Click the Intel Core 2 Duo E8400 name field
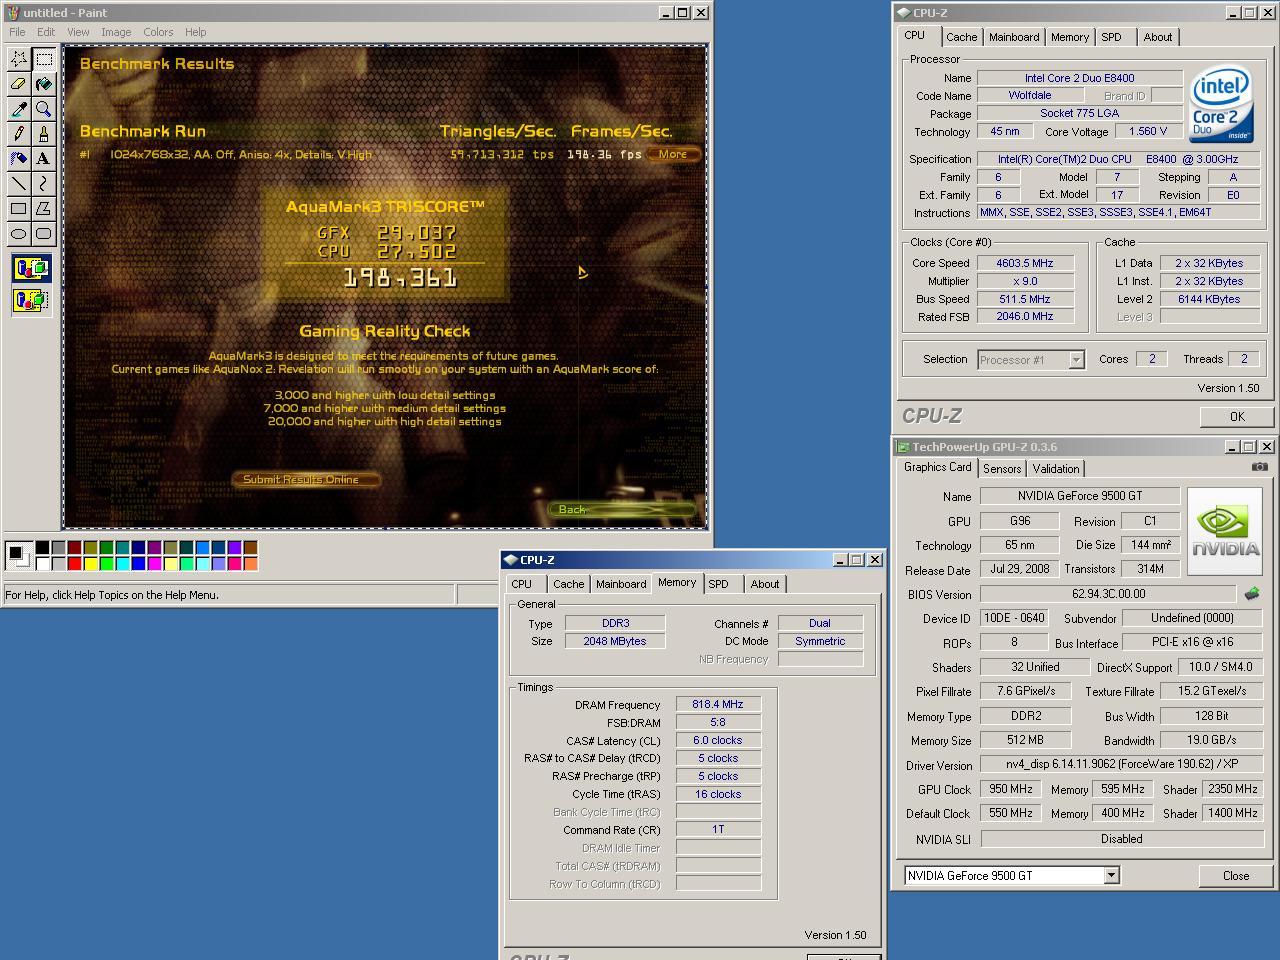Screen dimensions: 1280x960 coord(1079,78)
